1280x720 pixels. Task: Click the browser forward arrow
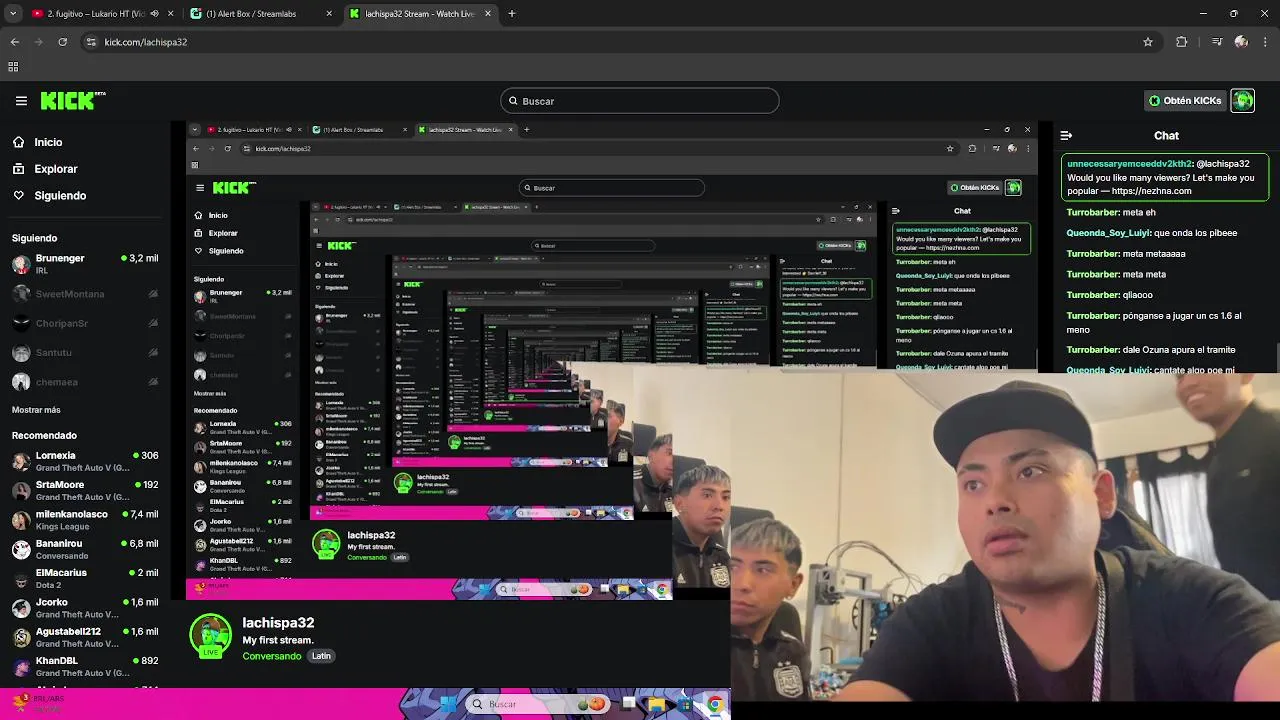[x=39, y=42]
